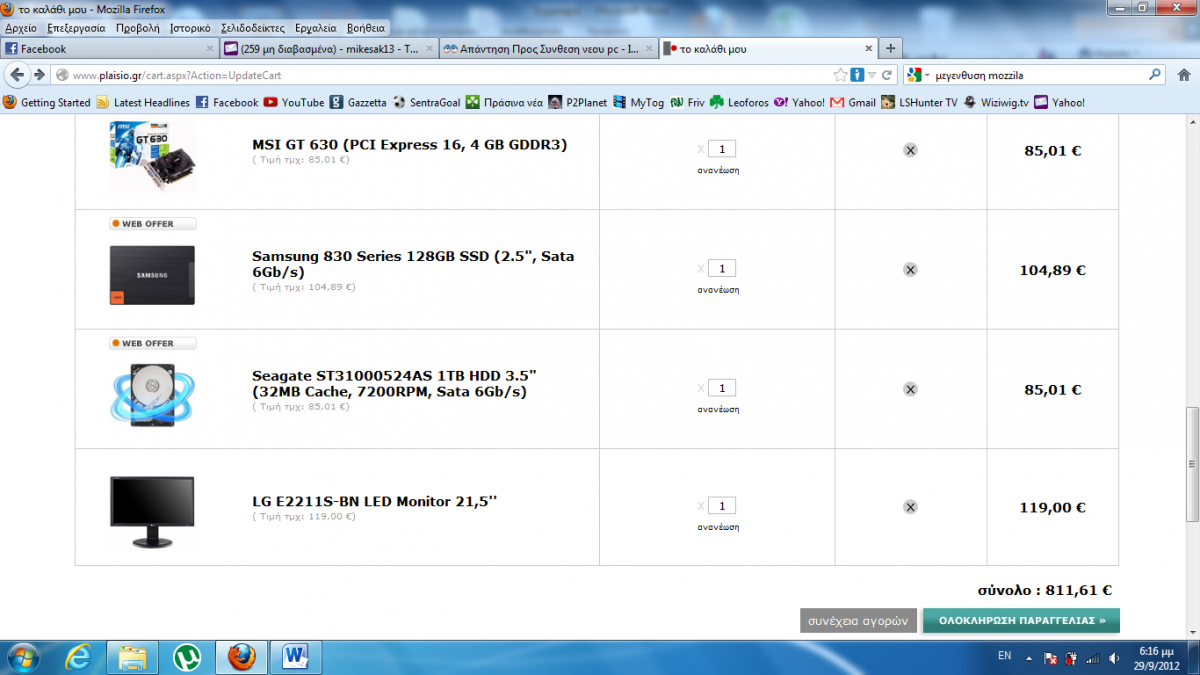
Task: Open the MSI GT 630 product link
Action: point(410,145)
